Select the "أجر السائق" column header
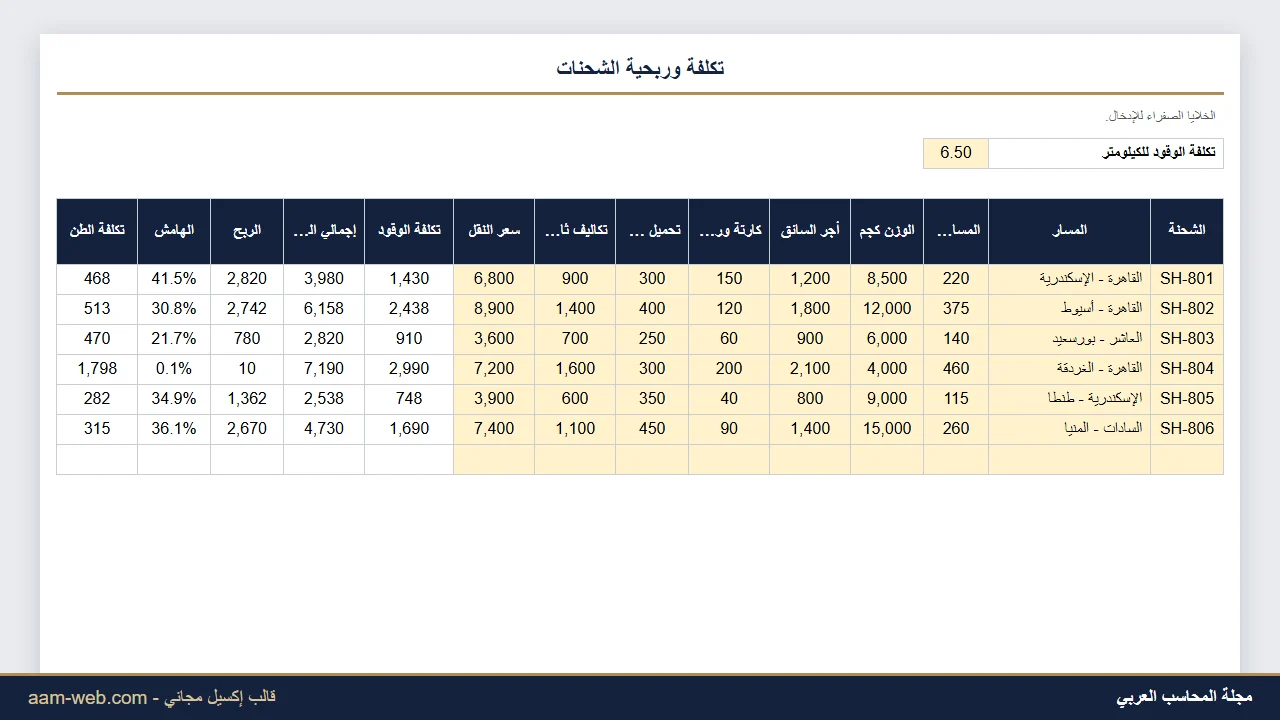 pos(810,231)
